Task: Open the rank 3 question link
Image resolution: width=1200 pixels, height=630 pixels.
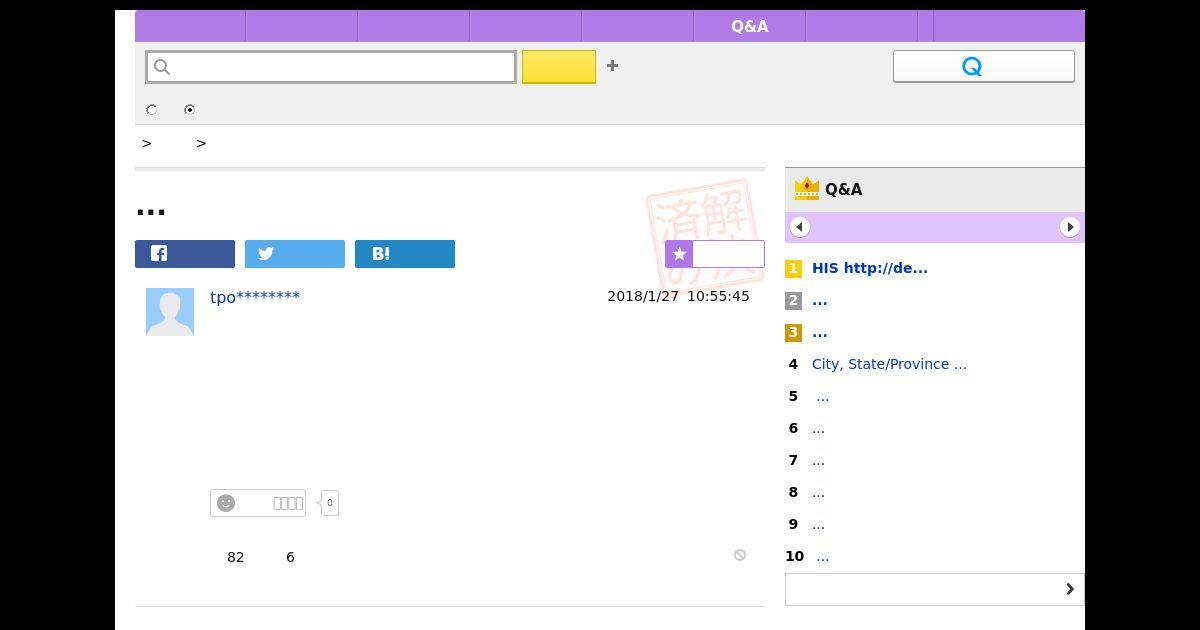Action: (x=820, y=332)
